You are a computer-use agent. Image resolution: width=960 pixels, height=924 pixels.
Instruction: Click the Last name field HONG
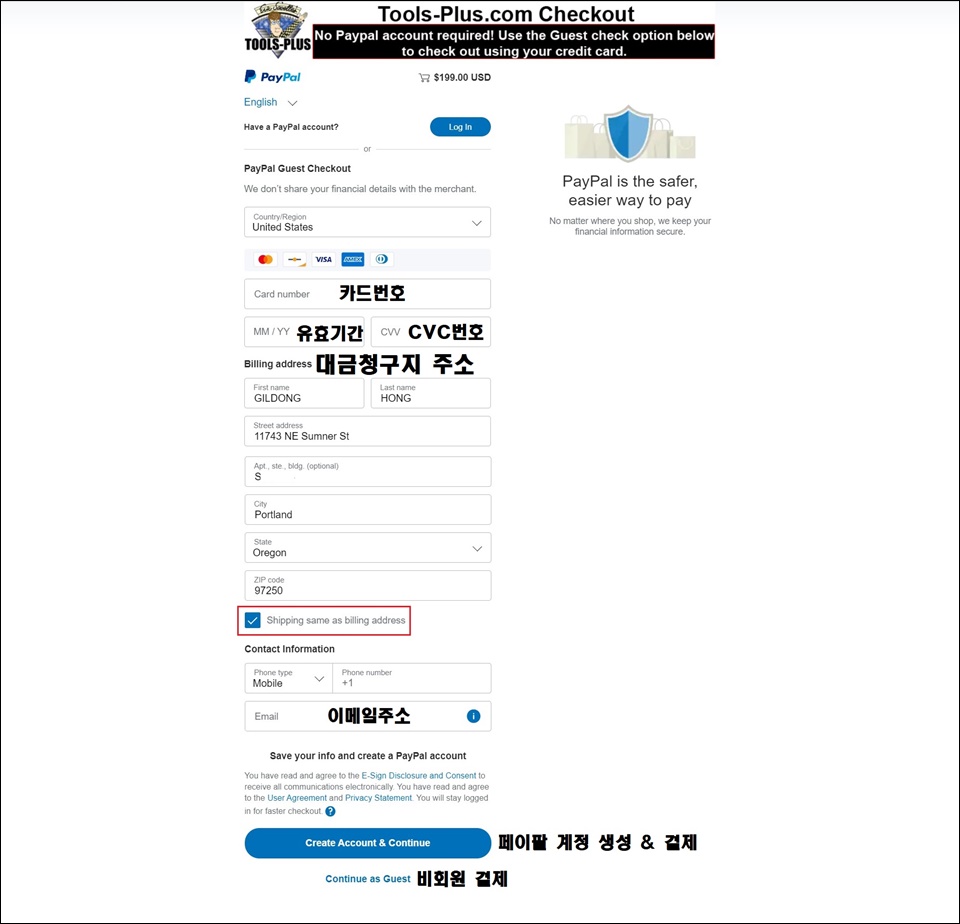pos(430,393)
